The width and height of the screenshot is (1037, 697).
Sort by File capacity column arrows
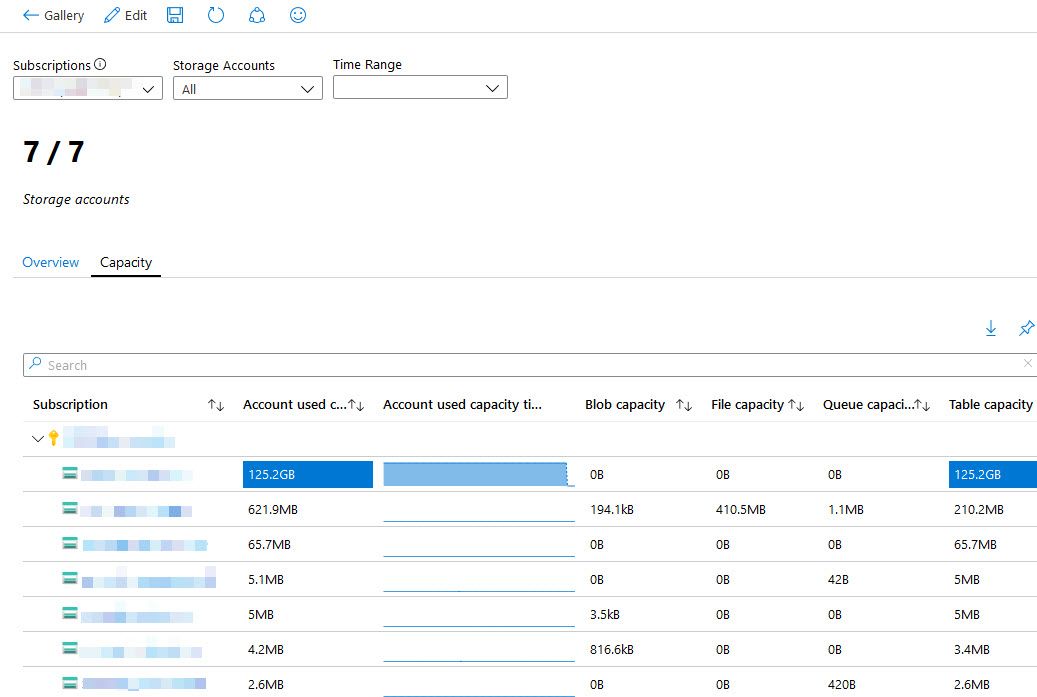click(x=796, y=405)
